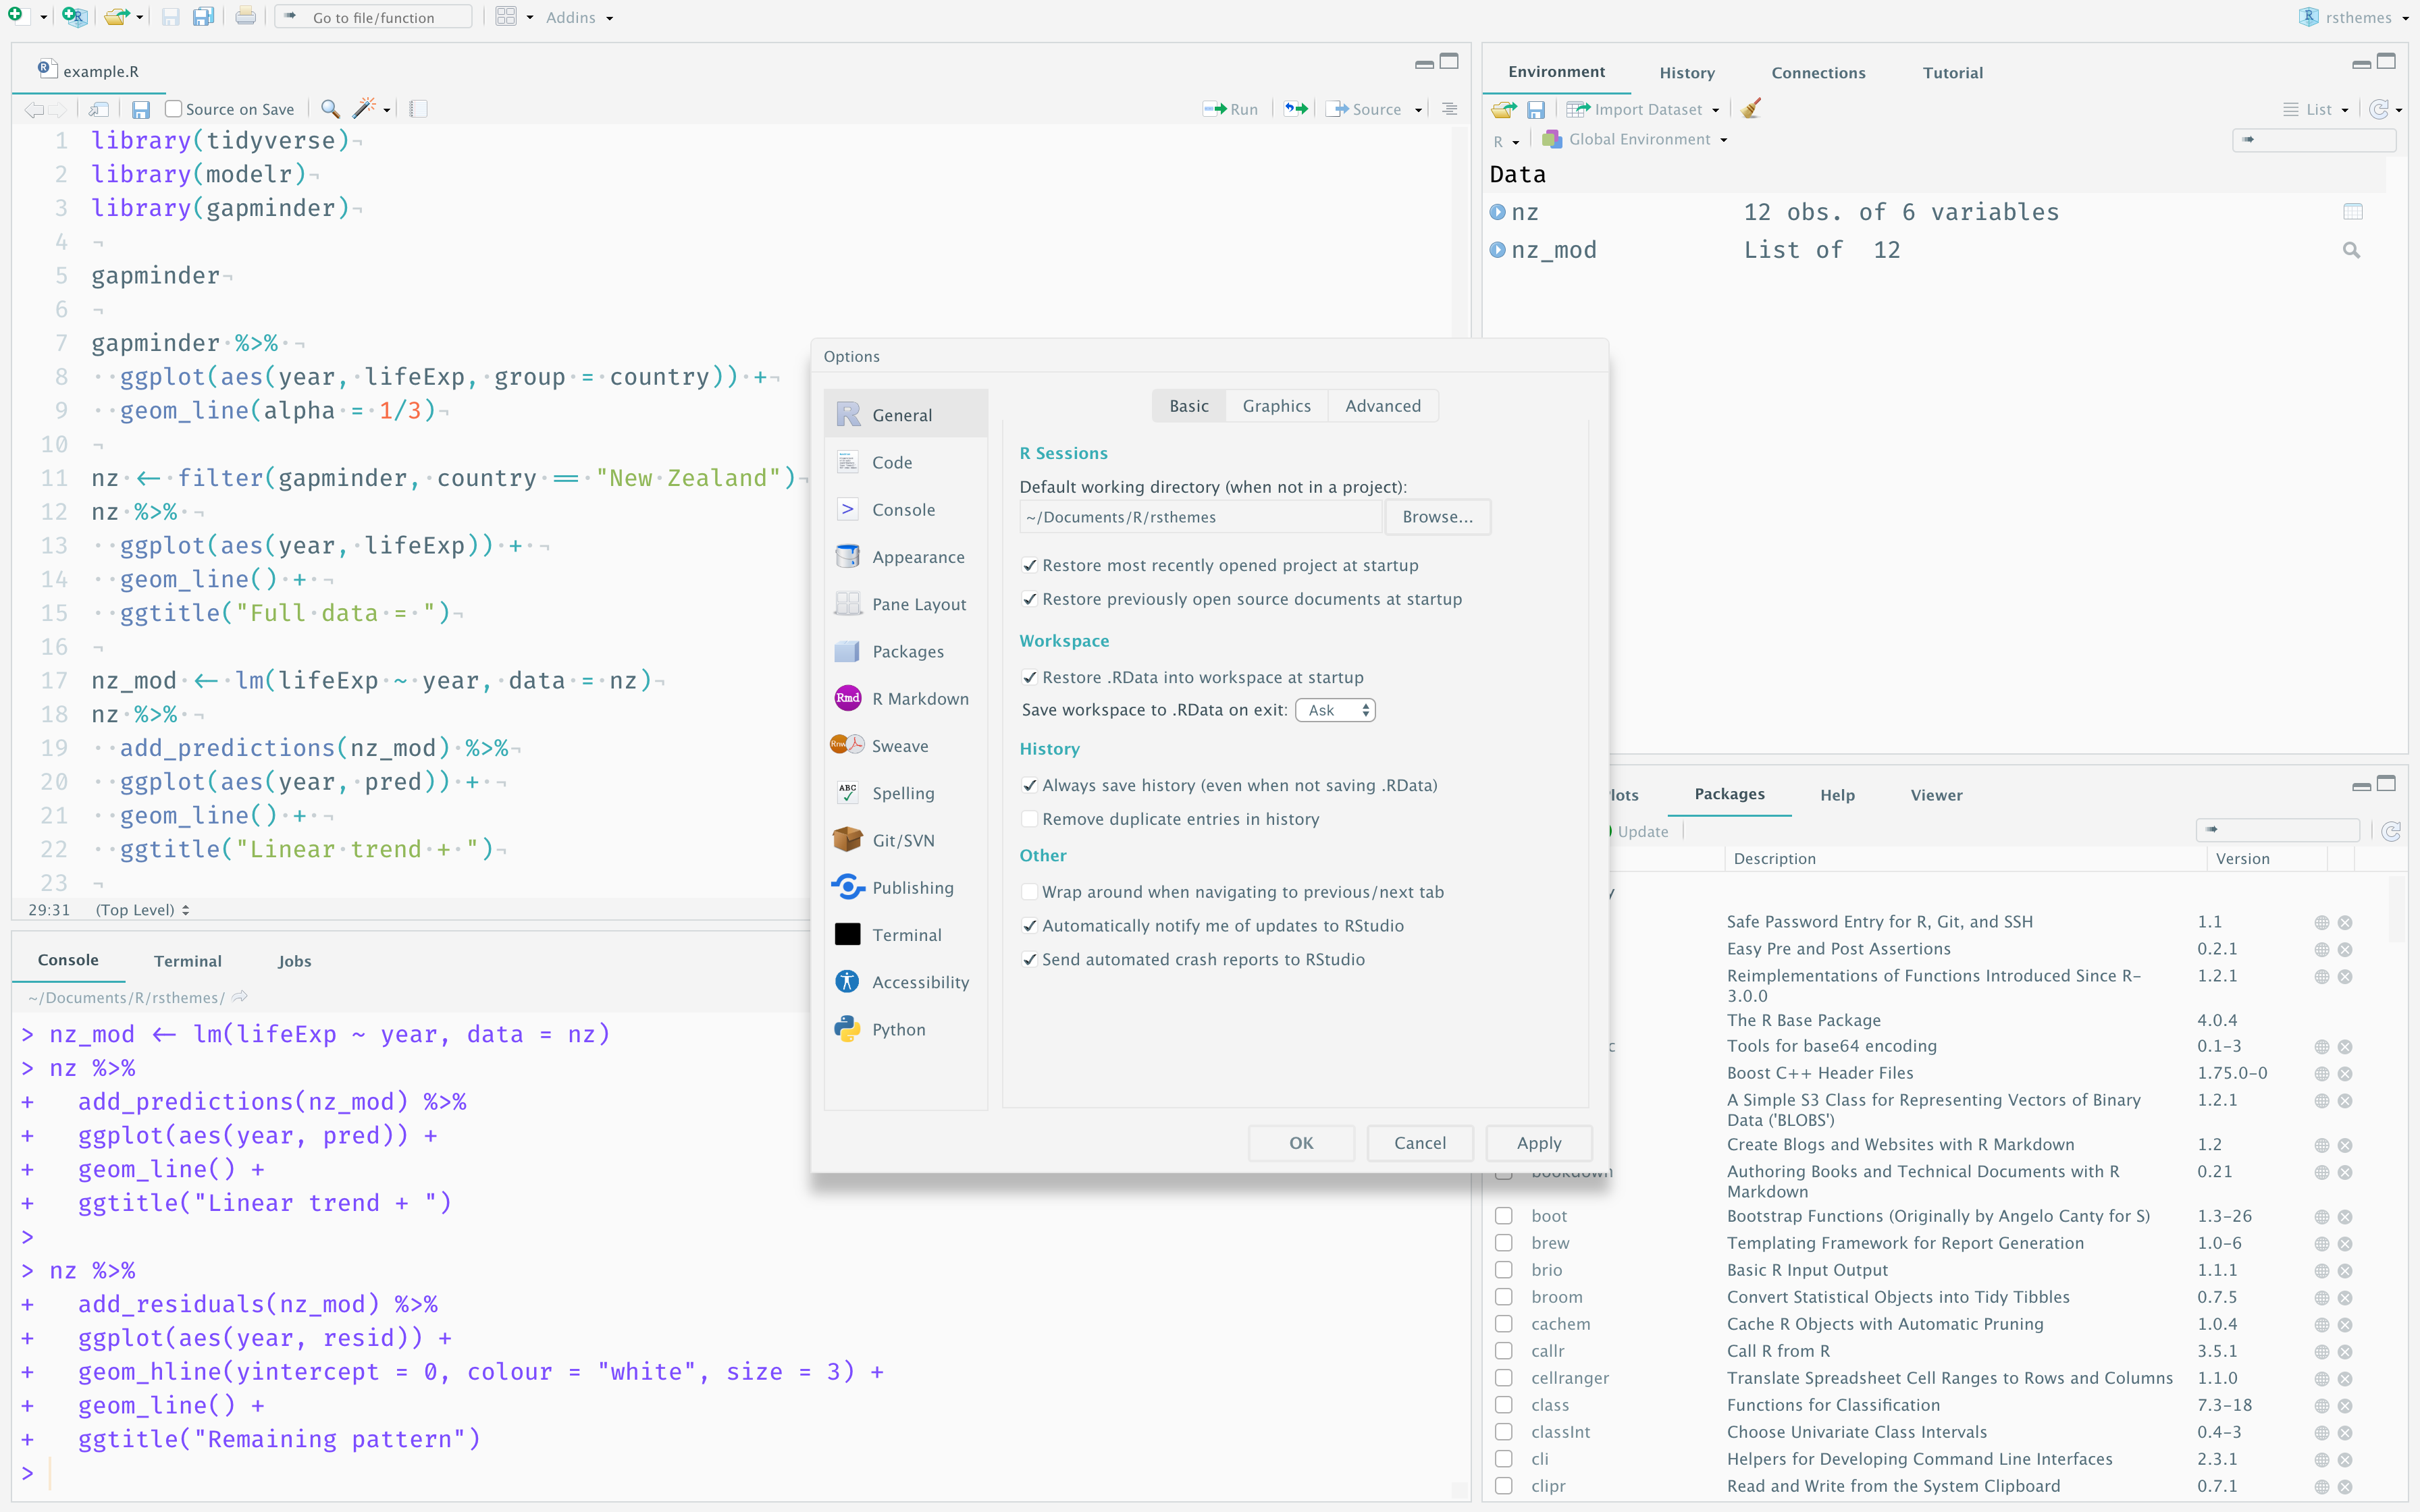The image size is (2420, 1512).
Task: Switch to the Advanced options tab
Action: [x=1382, y=406]
